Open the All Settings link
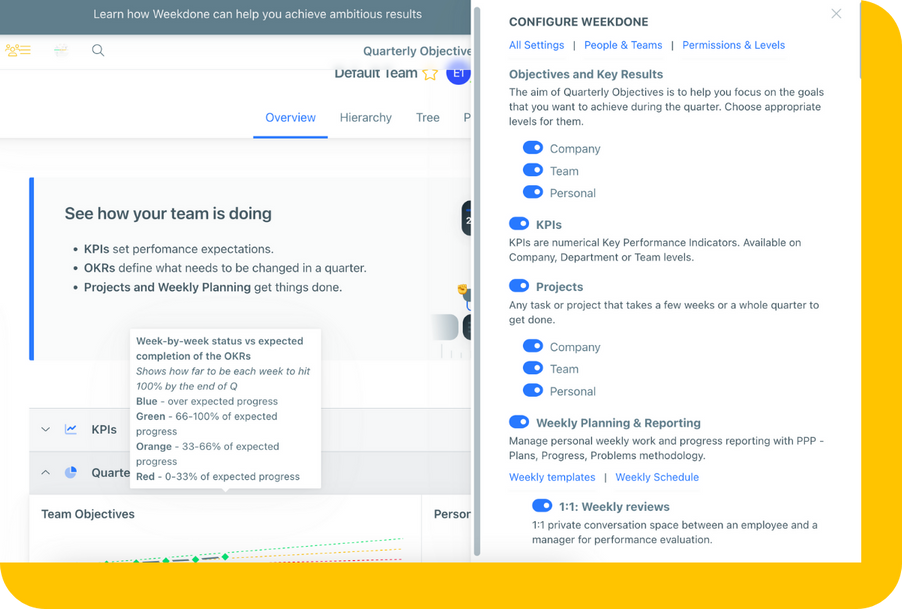The width and height of the screenshot is (902, 609). point(537,45)
